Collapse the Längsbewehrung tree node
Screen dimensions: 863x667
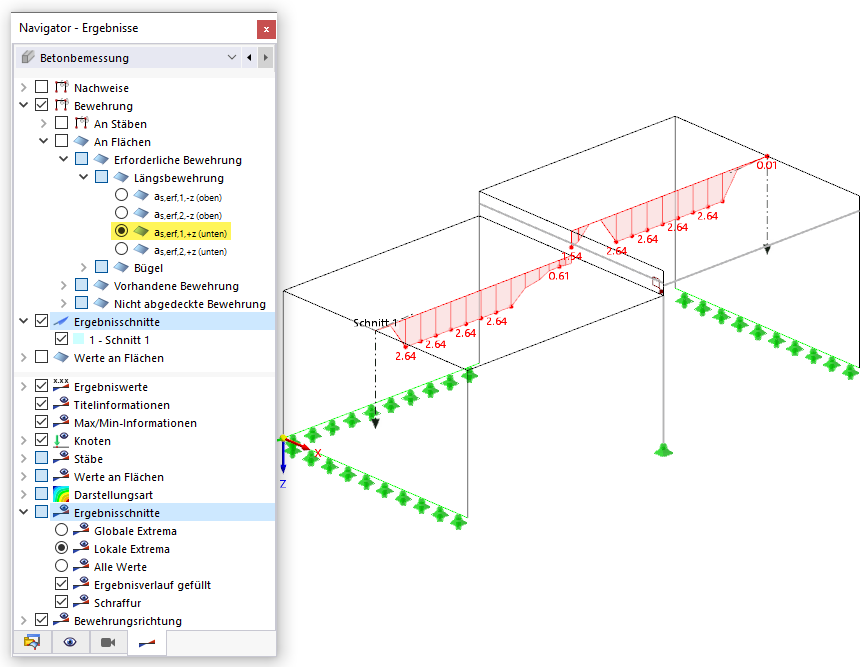coord(84,177)
